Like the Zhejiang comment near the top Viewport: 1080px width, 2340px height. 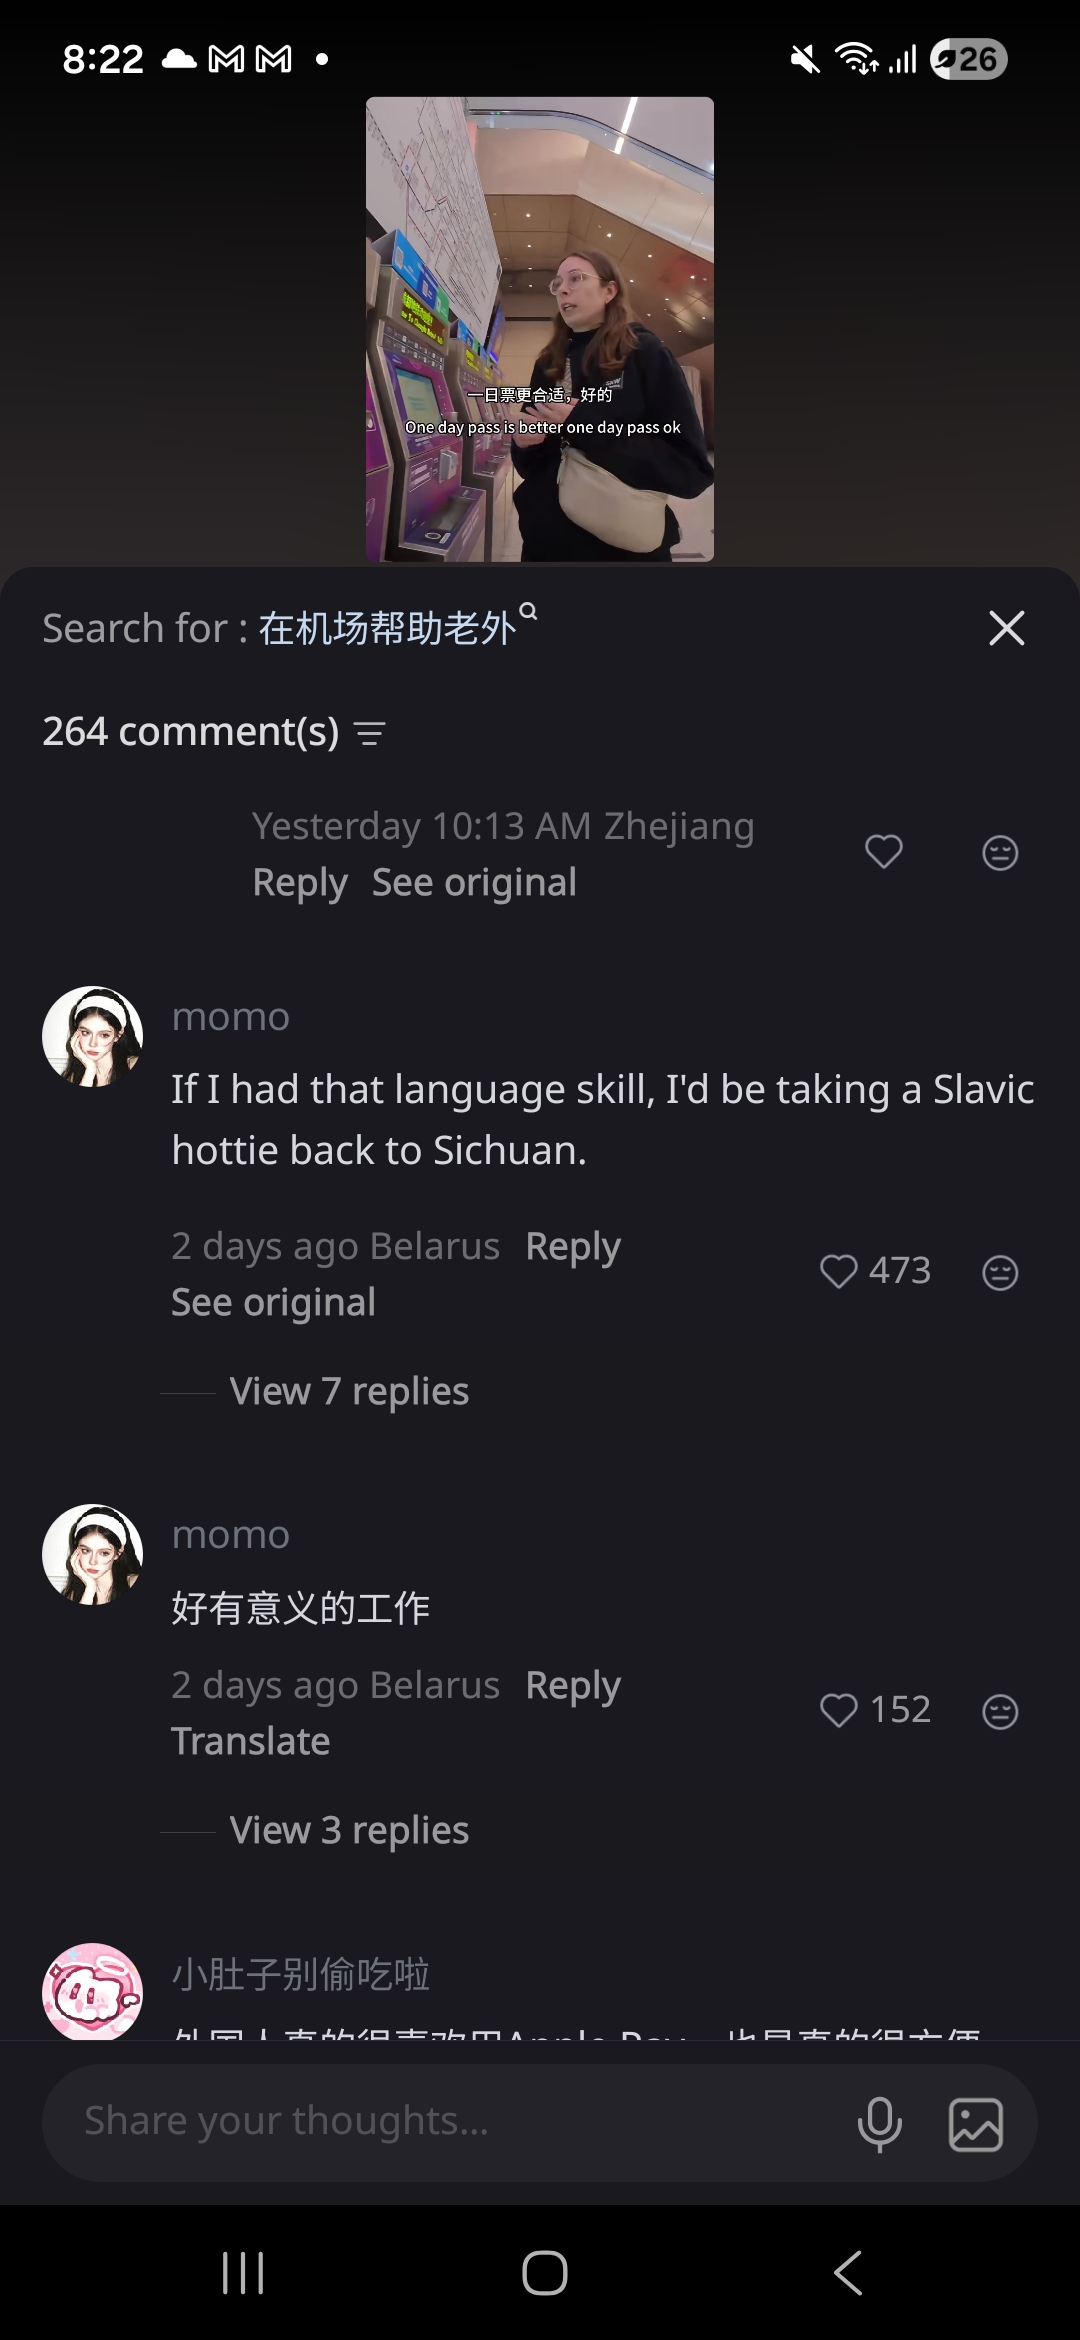(x=883, y=852)
